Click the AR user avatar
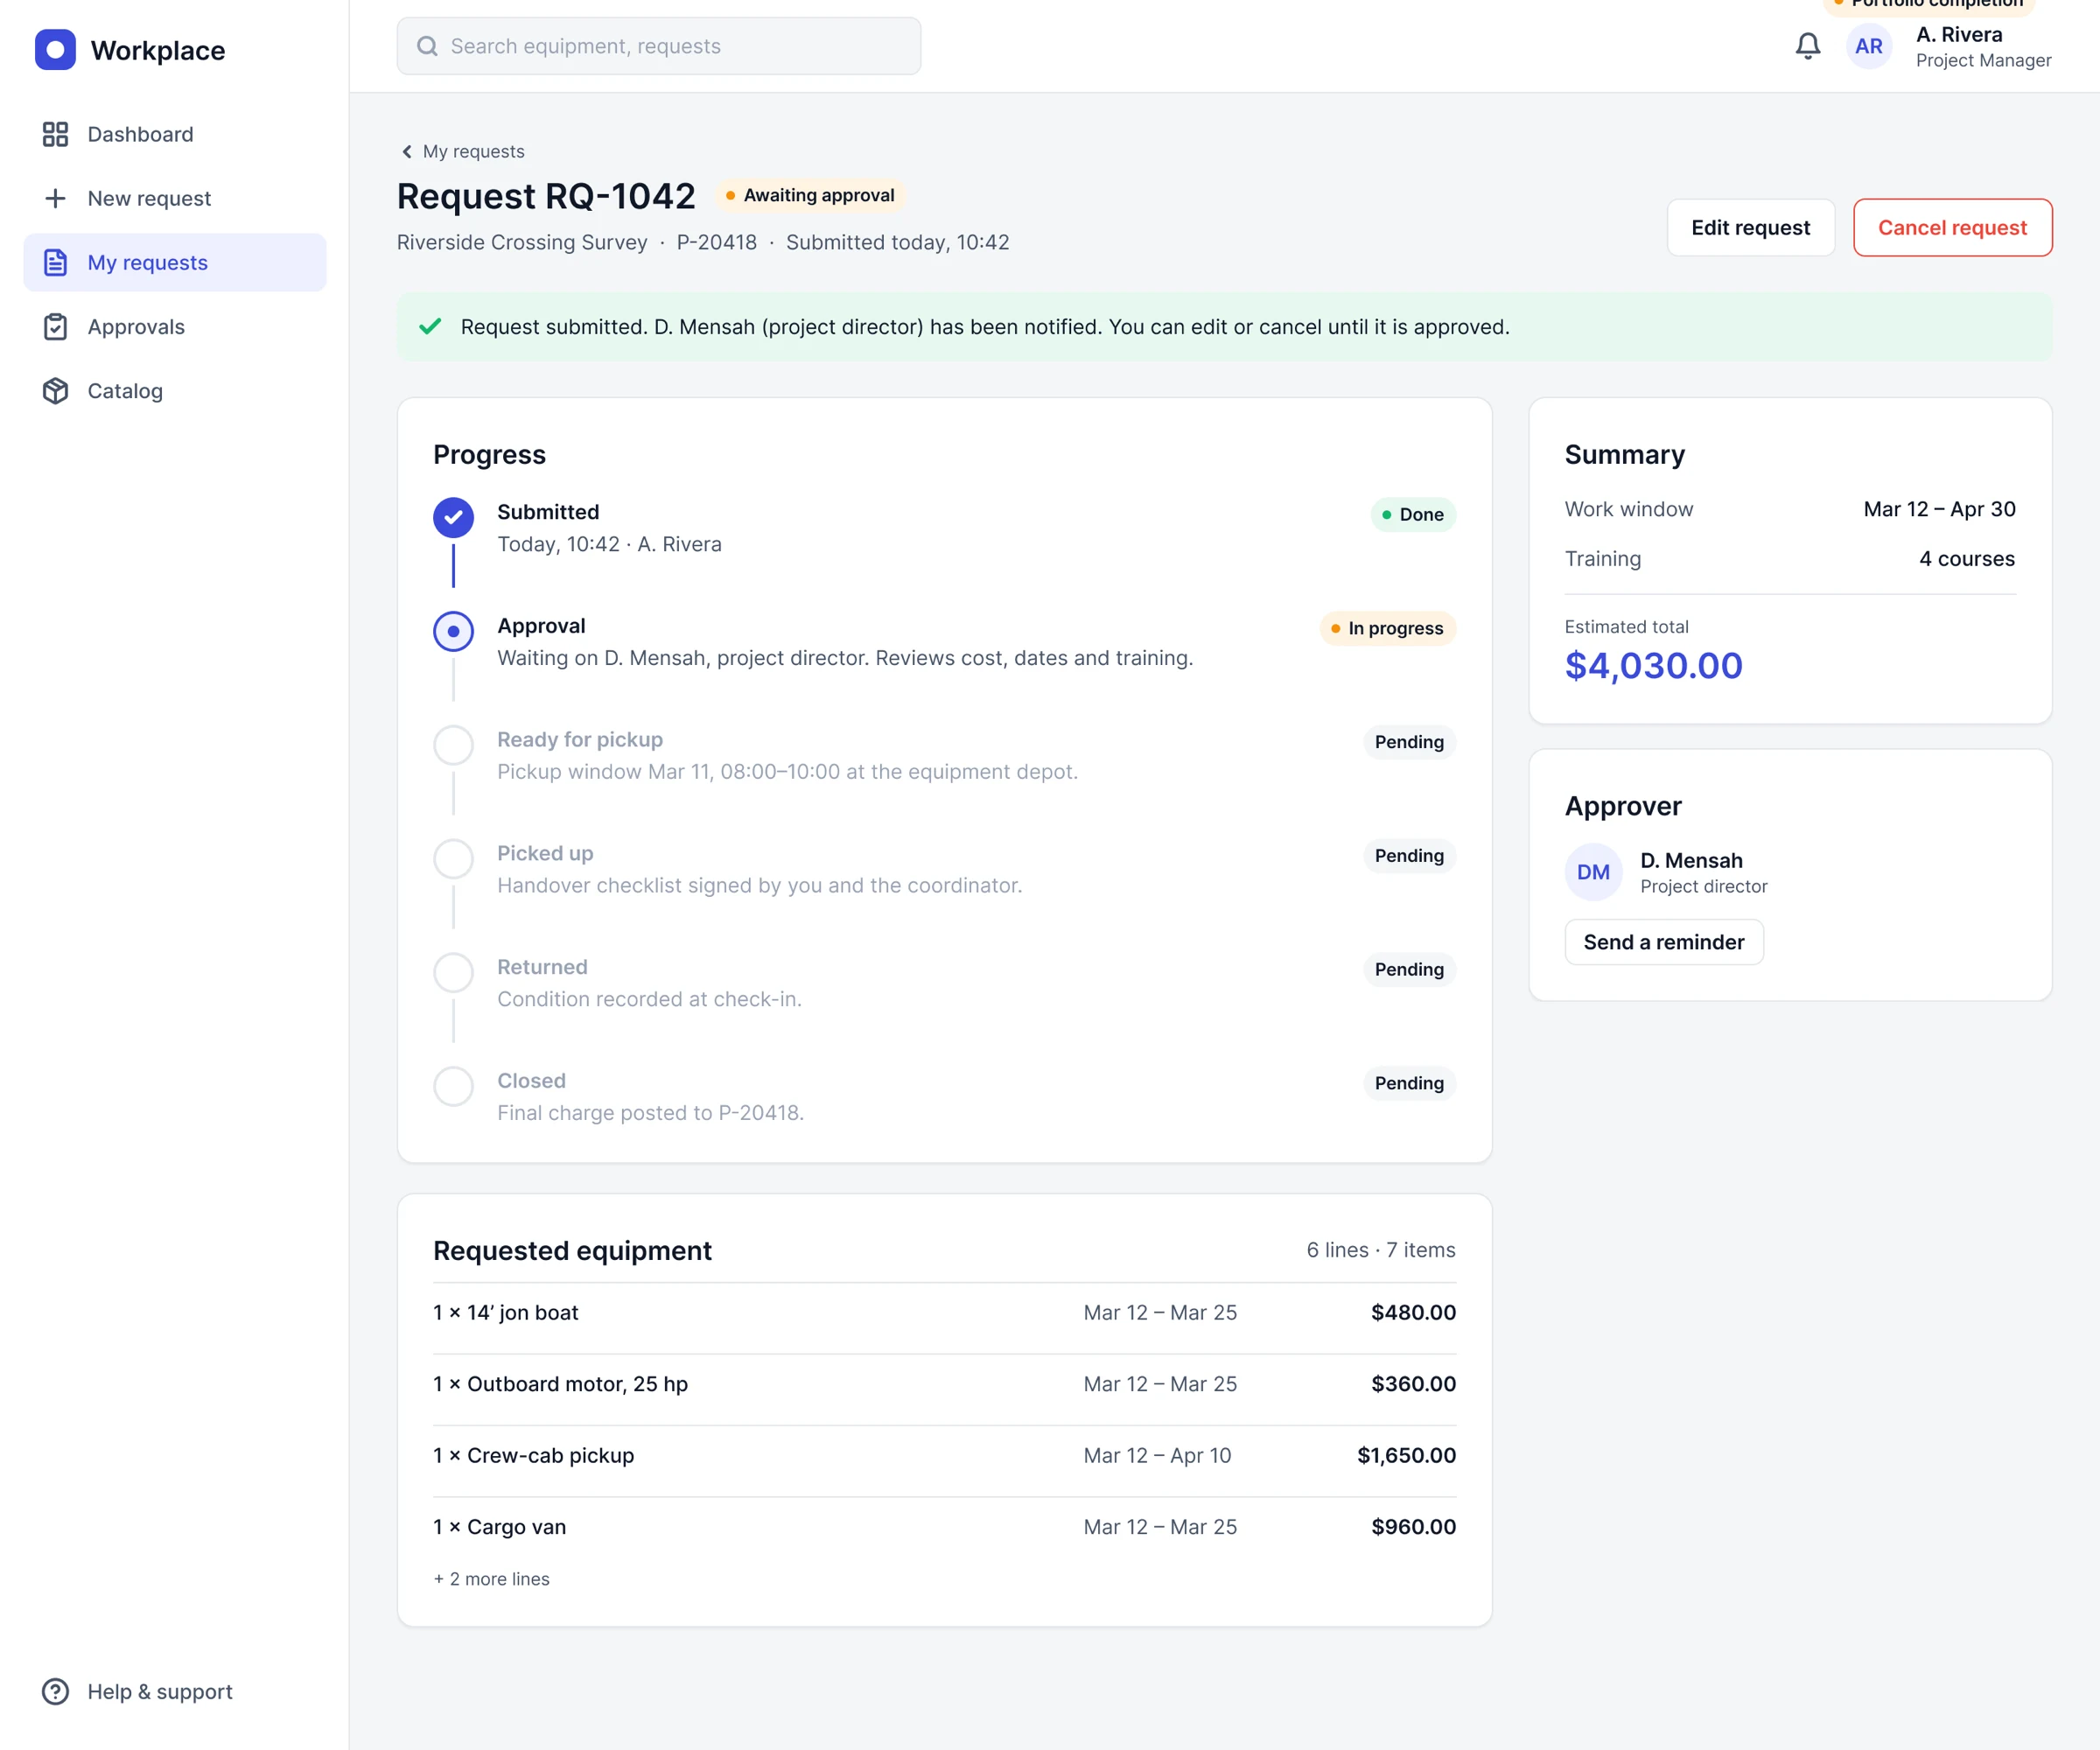This screenshot has width=2100, height=1750. [1868, 46]
